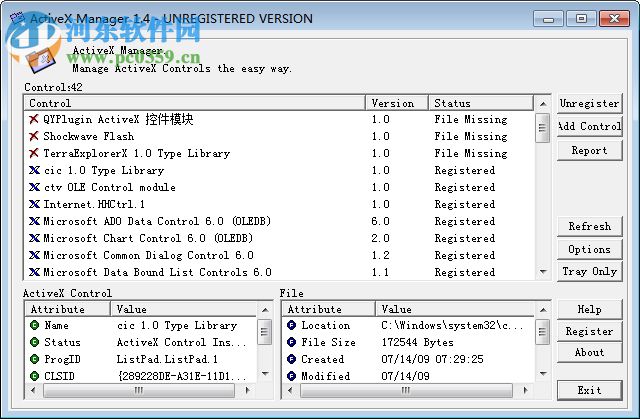This screenshot has width=640, height=419.
Task: Click ActiveX Control panel horizontal scrollbar thumb
Action: click(139, 390)
